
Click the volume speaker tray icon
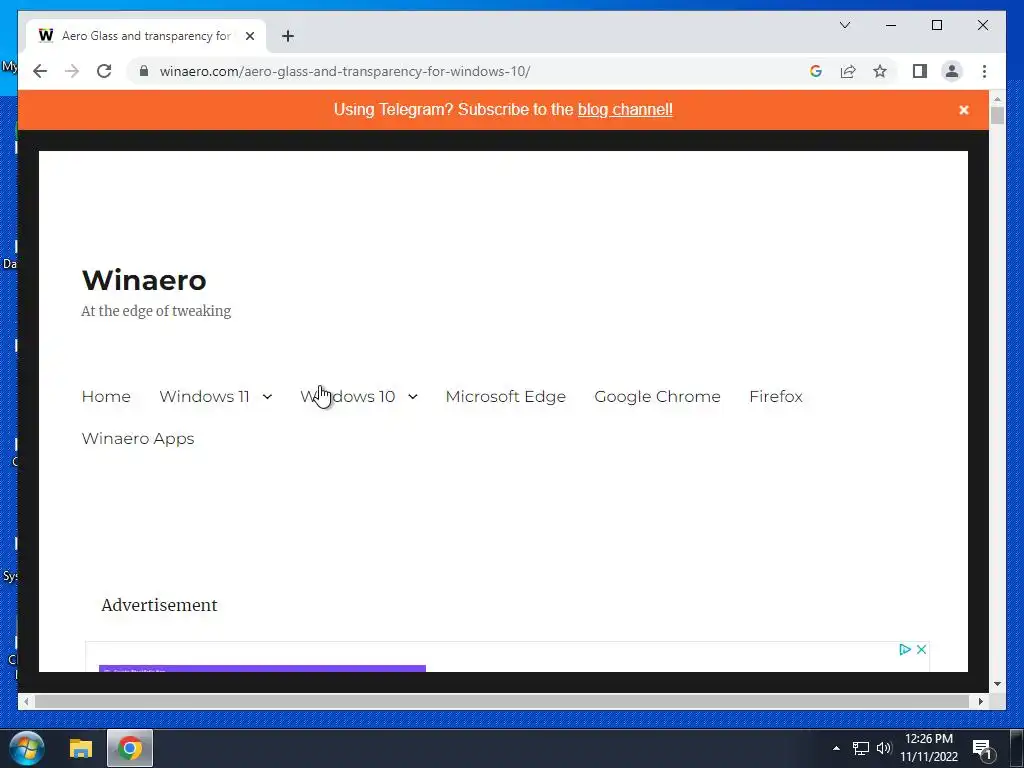(884, 748)
